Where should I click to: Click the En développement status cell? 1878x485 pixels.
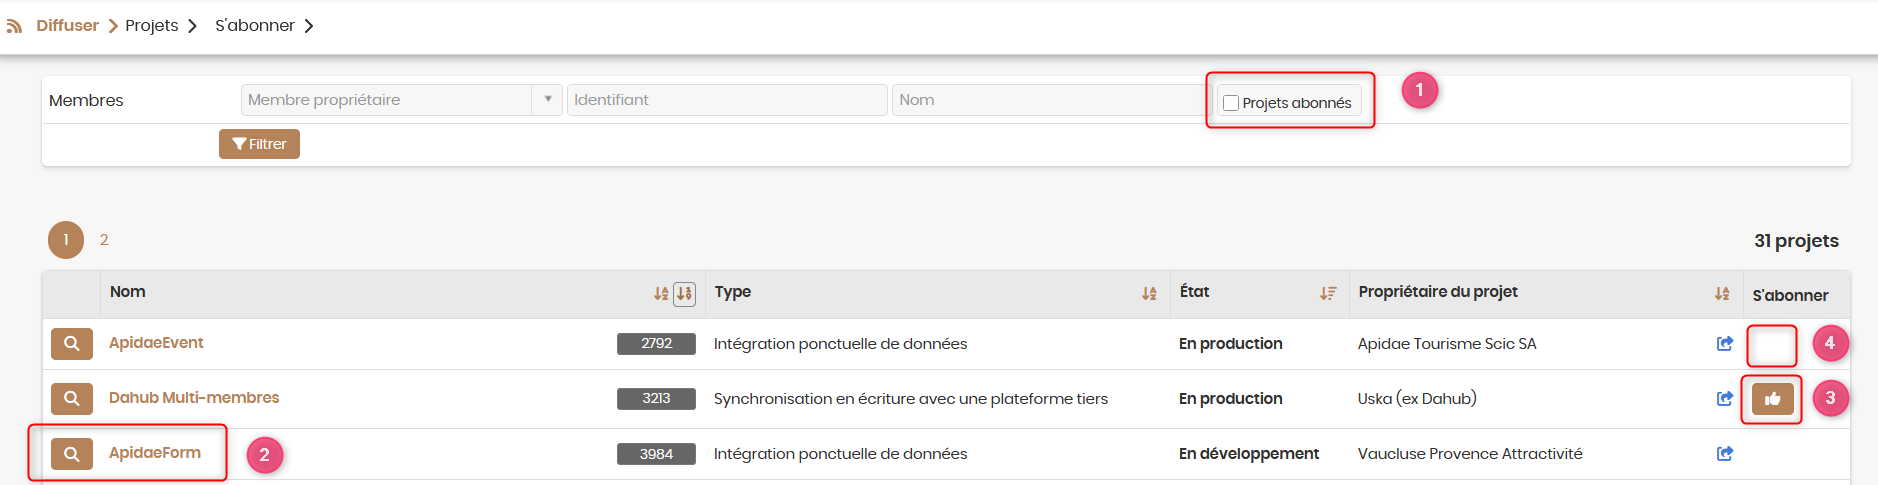tap(1249, 453)
